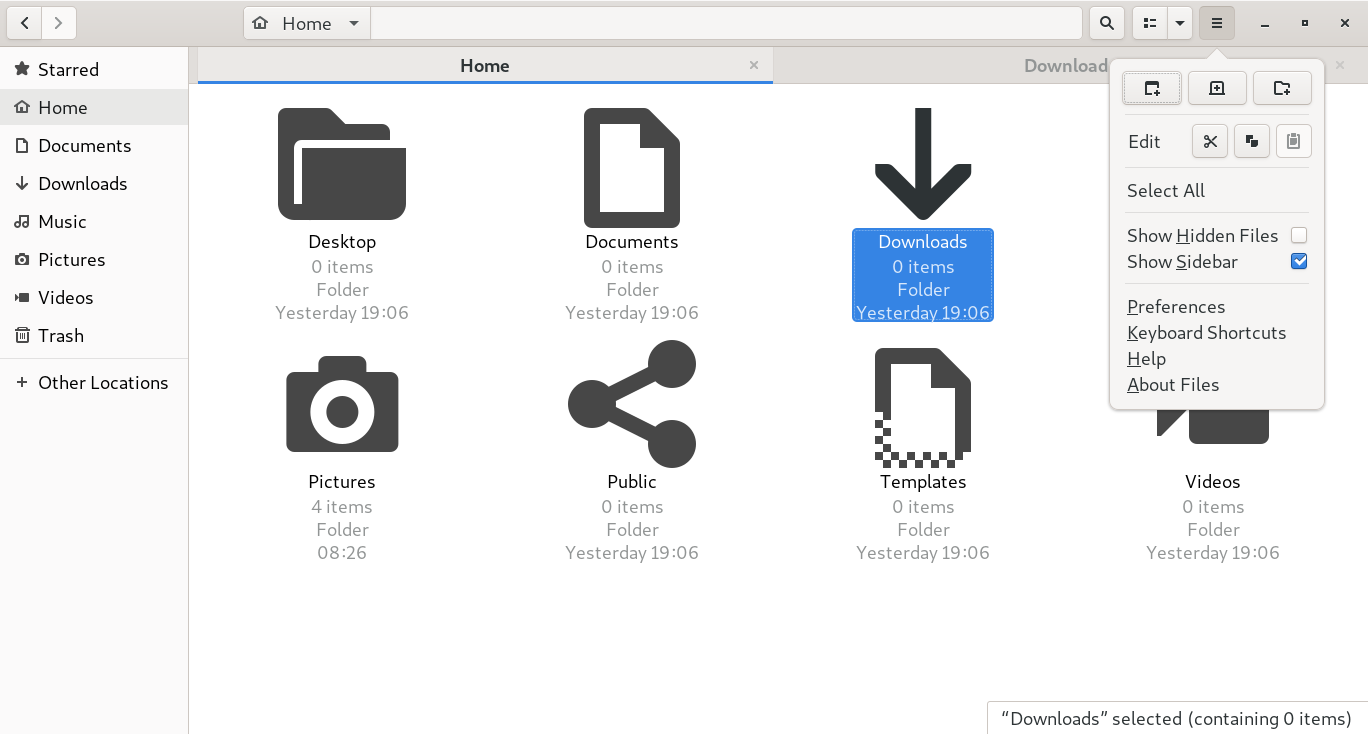Open Home path dropdown in location bar
1368x734 pixels.
(354, 23)
